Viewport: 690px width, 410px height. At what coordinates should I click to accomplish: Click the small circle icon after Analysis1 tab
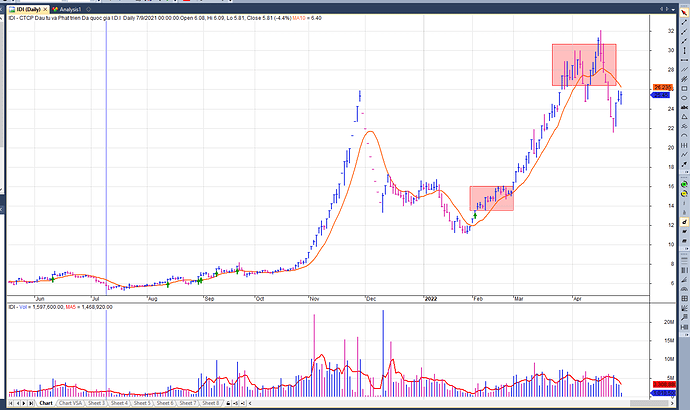(90, 8)
